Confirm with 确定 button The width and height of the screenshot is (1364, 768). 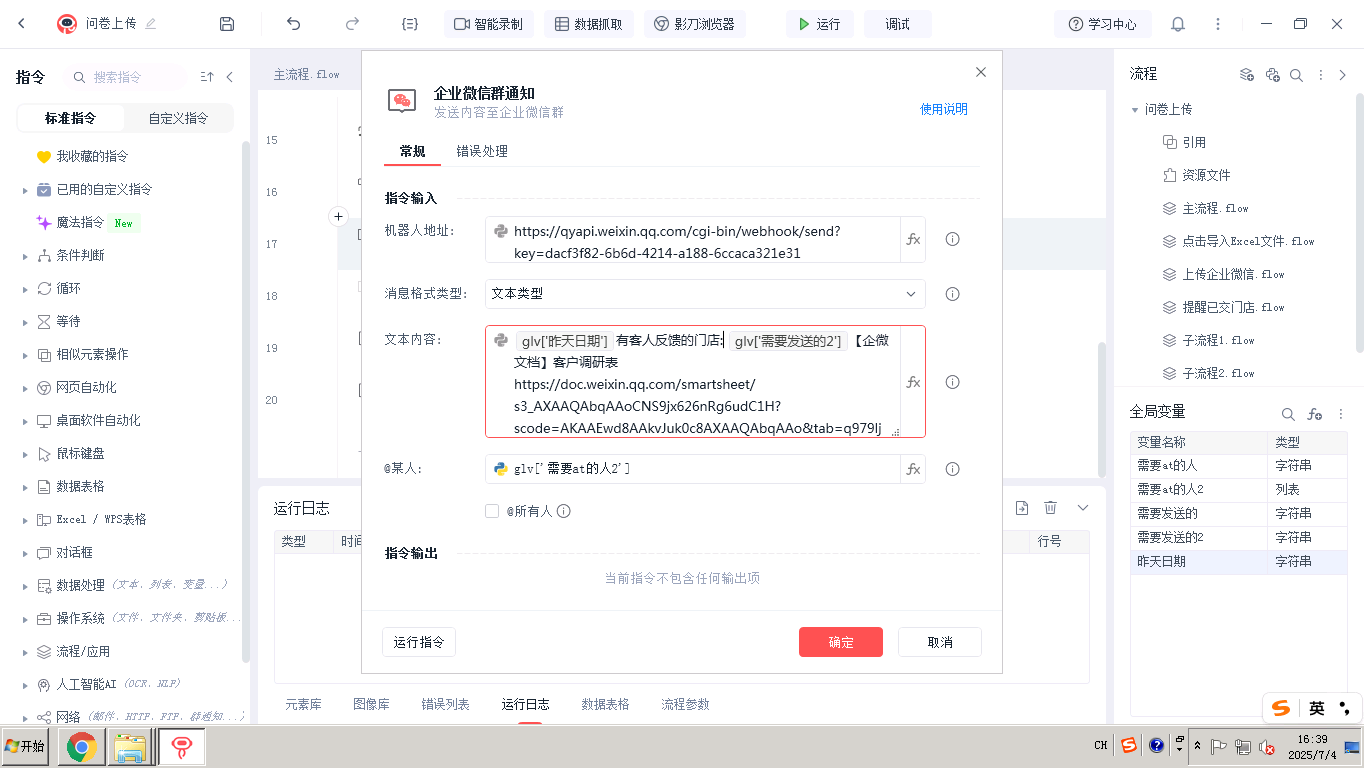pyautogui.click(x=841, y=642)
